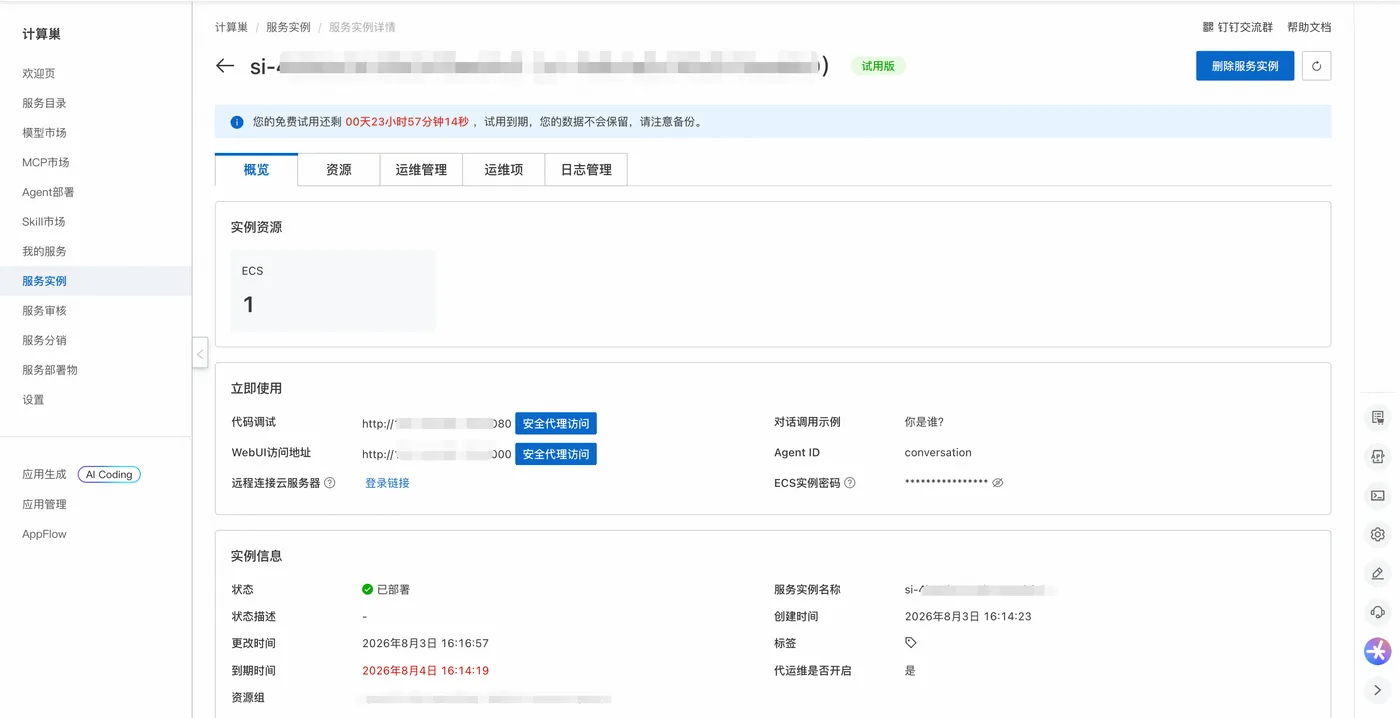The image size is (1400, 718).
Task: Click the expiry time 2026年8月4日 16:14:19
Action: click(x=425, y=670)
